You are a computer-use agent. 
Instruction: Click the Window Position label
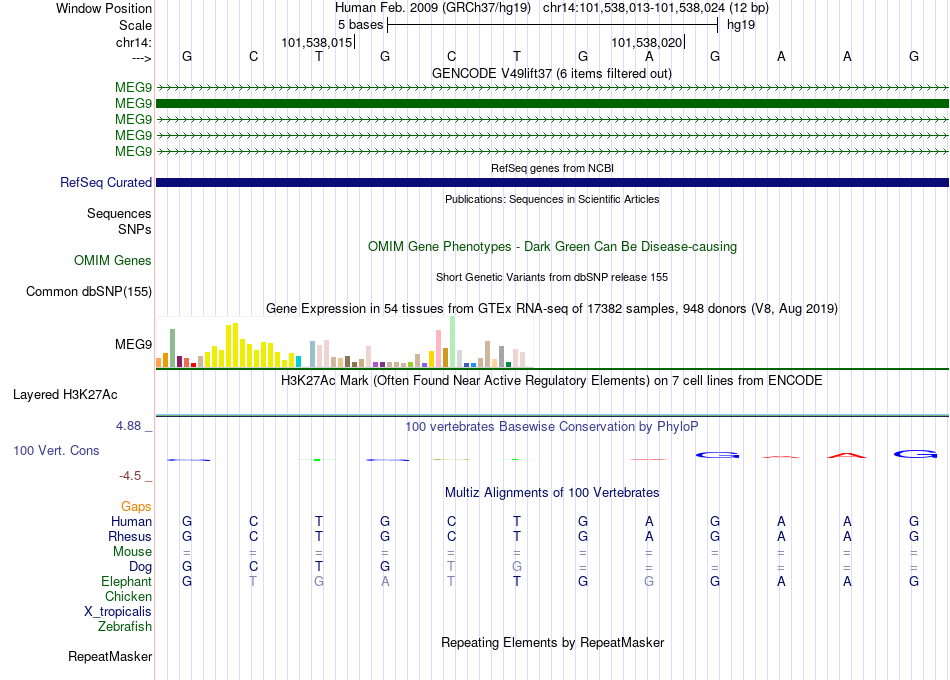[x=104, y=8]
